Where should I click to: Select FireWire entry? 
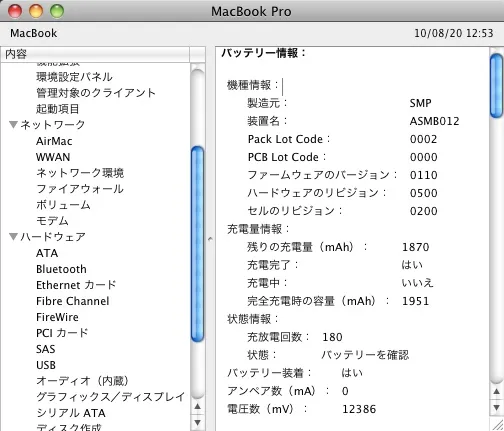pos(57,317)
